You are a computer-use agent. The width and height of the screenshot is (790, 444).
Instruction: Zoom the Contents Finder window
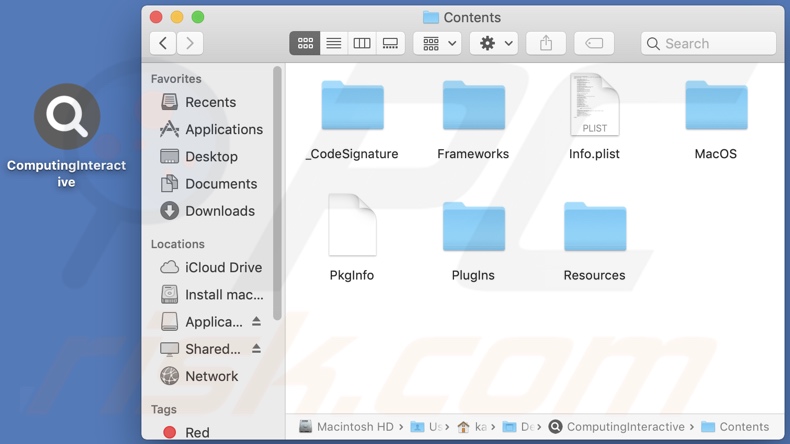click(x=198, y=18)
